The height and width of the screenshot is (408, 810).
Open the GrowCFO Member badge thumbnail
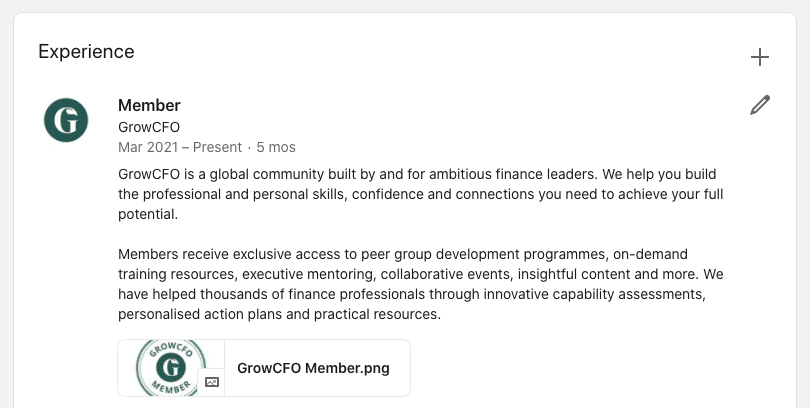[171, 368]
